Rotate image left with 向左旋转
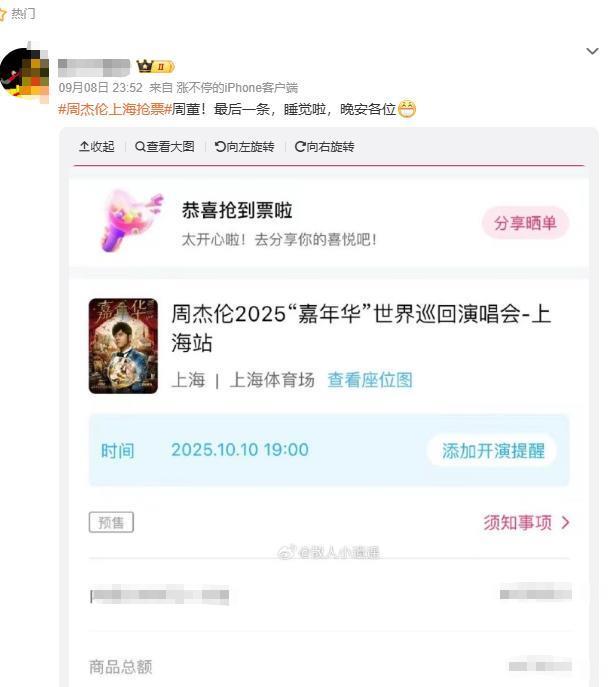This screenshot has width=612, height=687. (244, 146)
